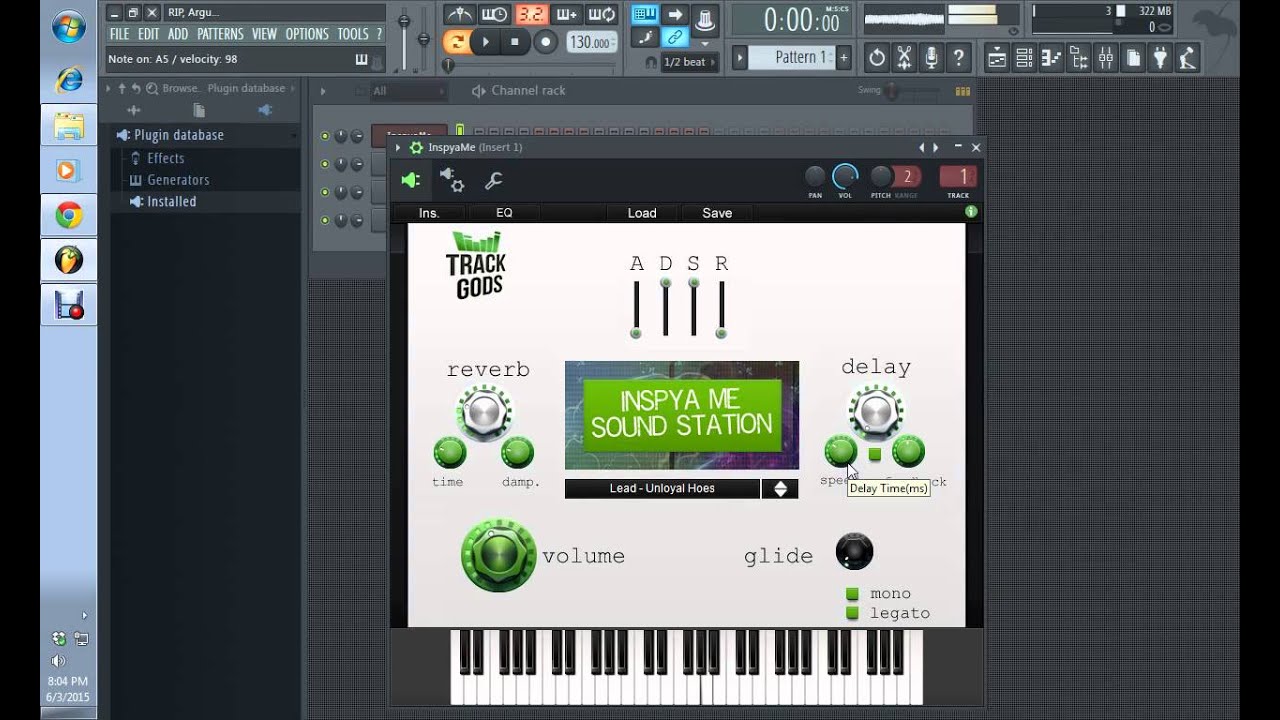This screenshot has height=720, width=1280.
Task: Click the wrench settings icon in plugin
Action: point(493,181)
